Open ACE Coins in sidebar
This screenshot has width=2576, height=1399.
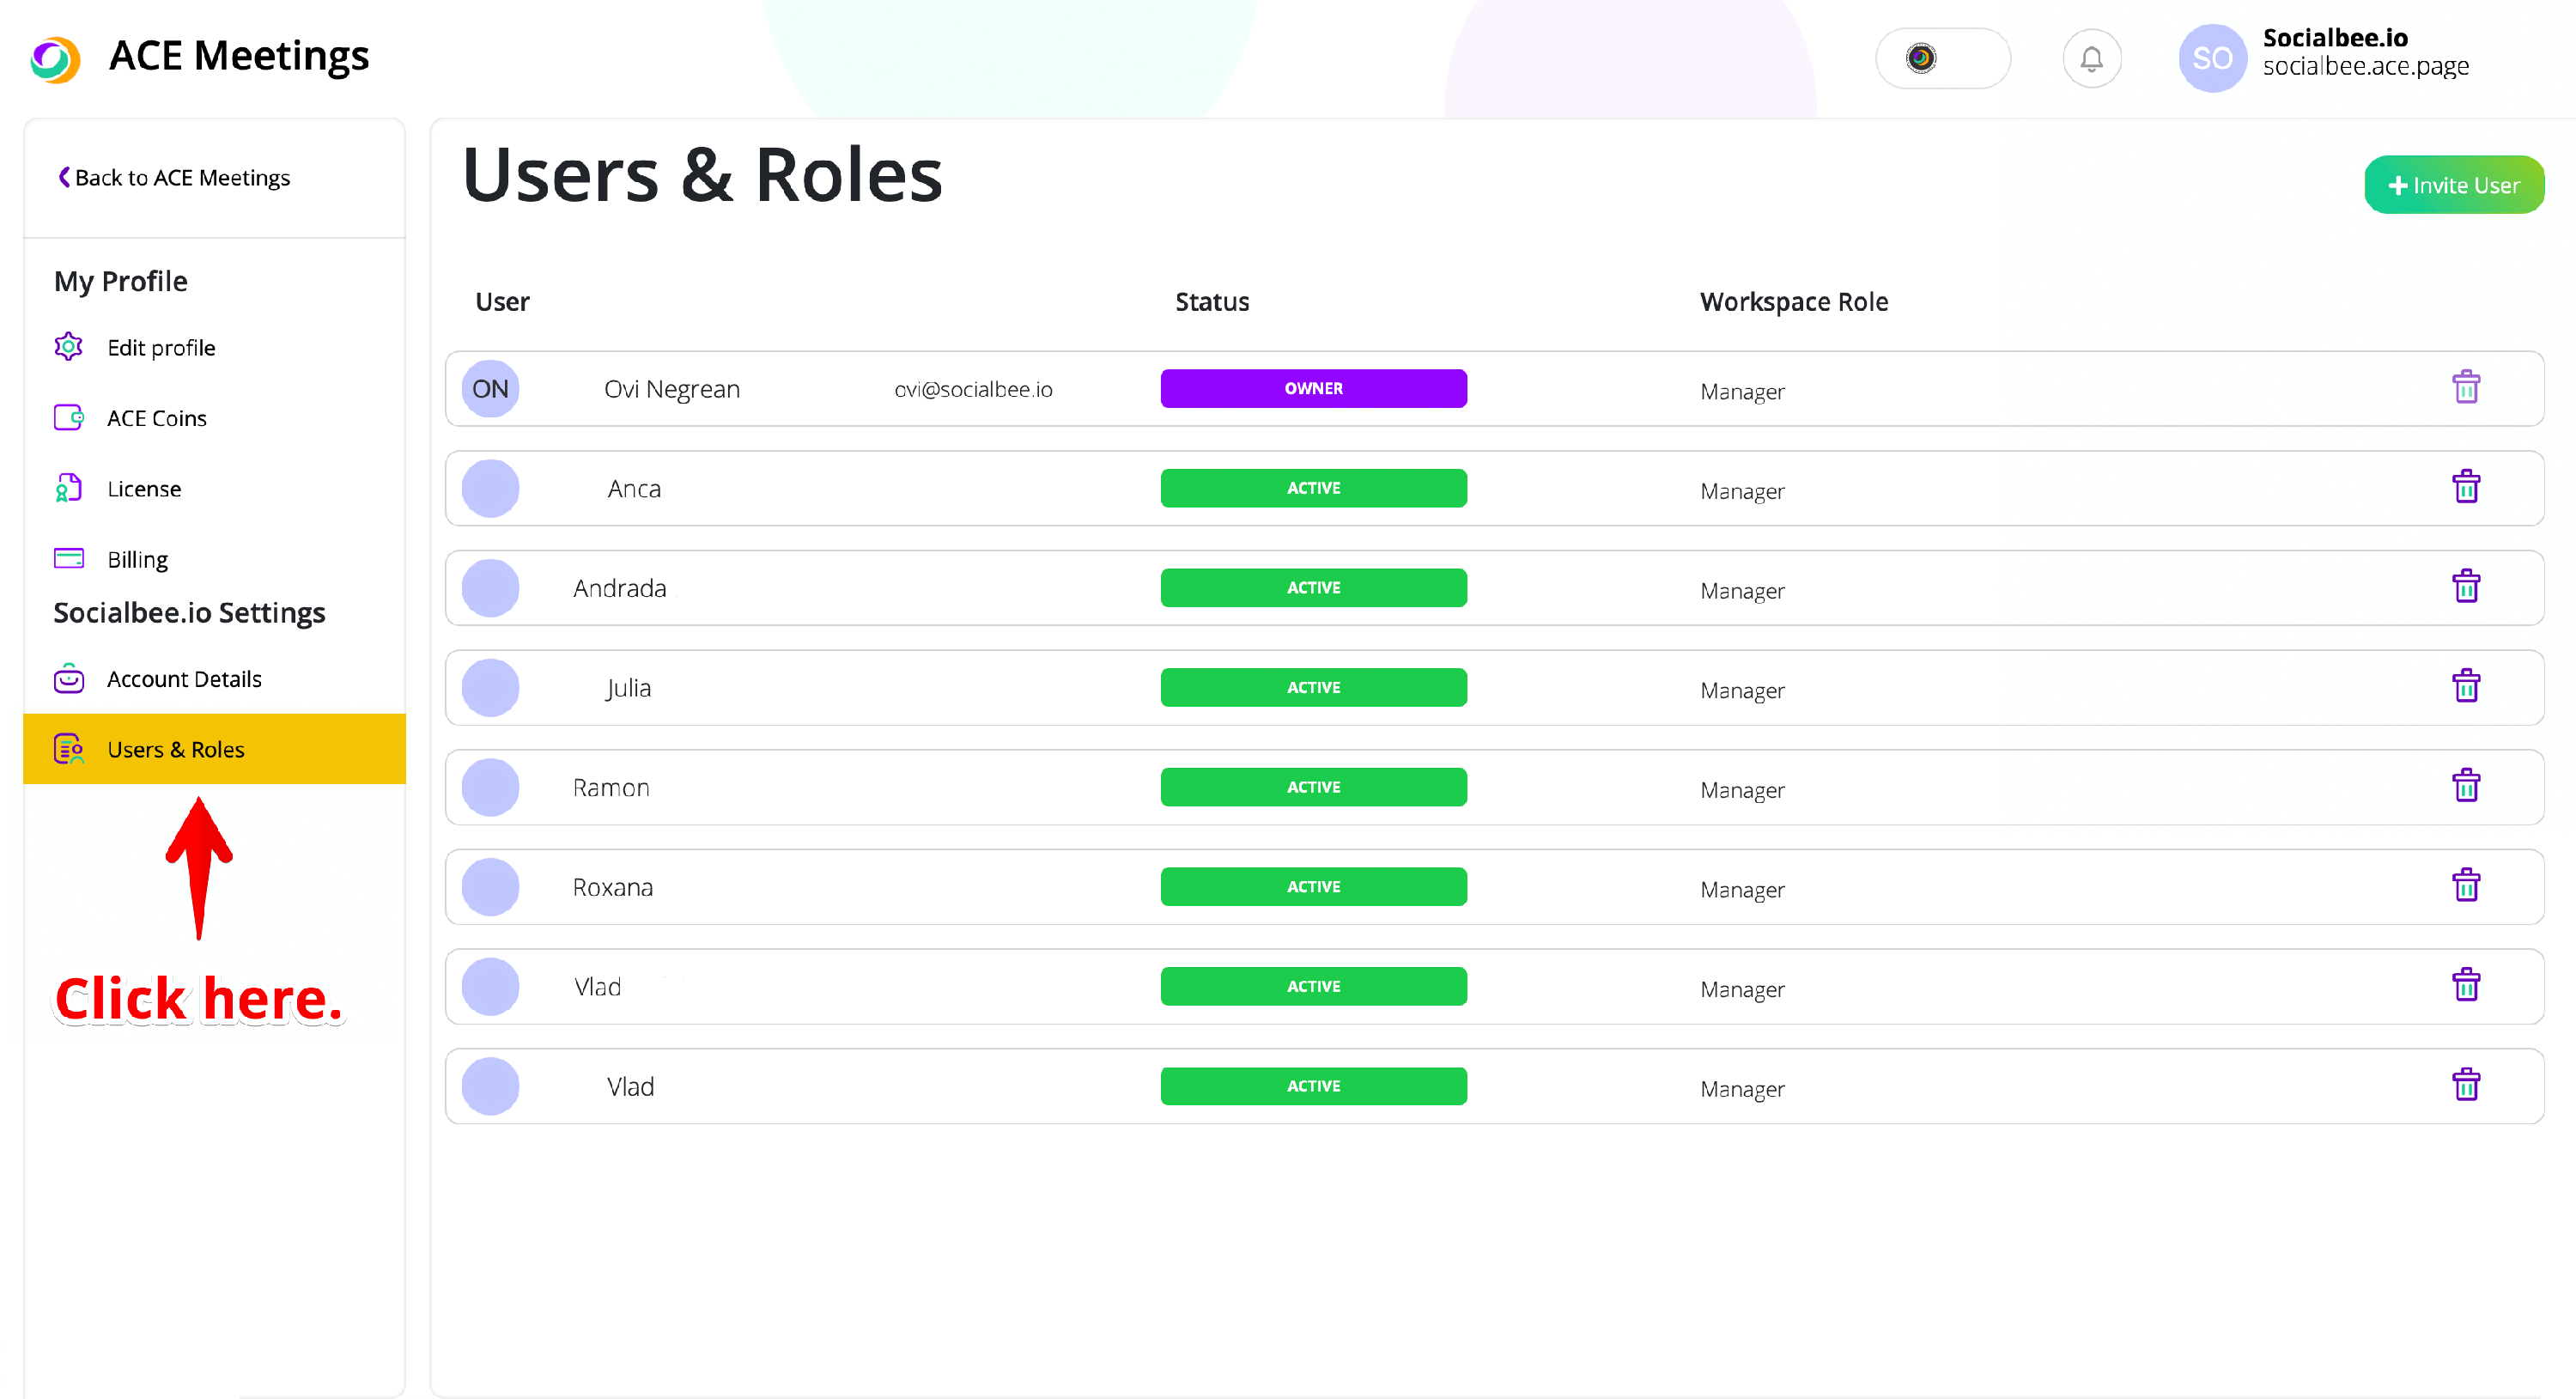click(x=157, y=418)
